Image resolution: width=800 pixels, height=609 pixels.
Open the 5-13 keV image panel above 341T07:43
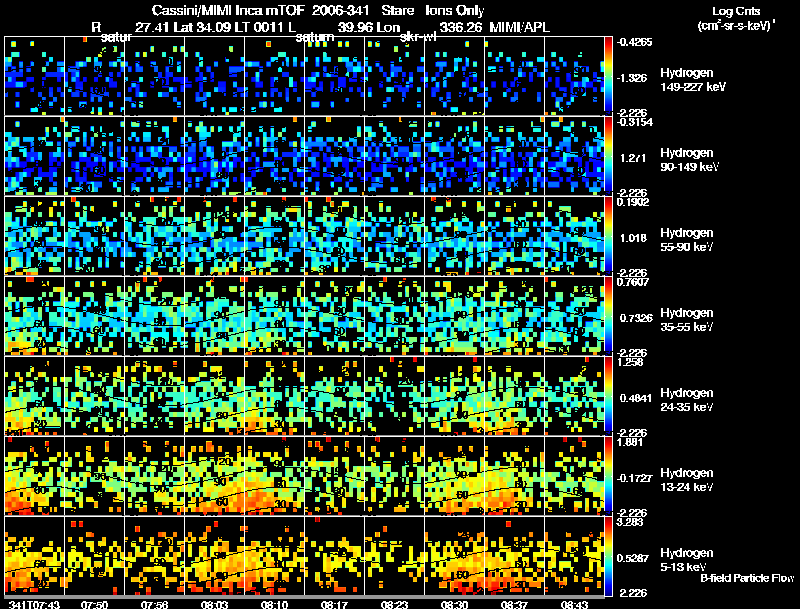[x=35, y=556]
